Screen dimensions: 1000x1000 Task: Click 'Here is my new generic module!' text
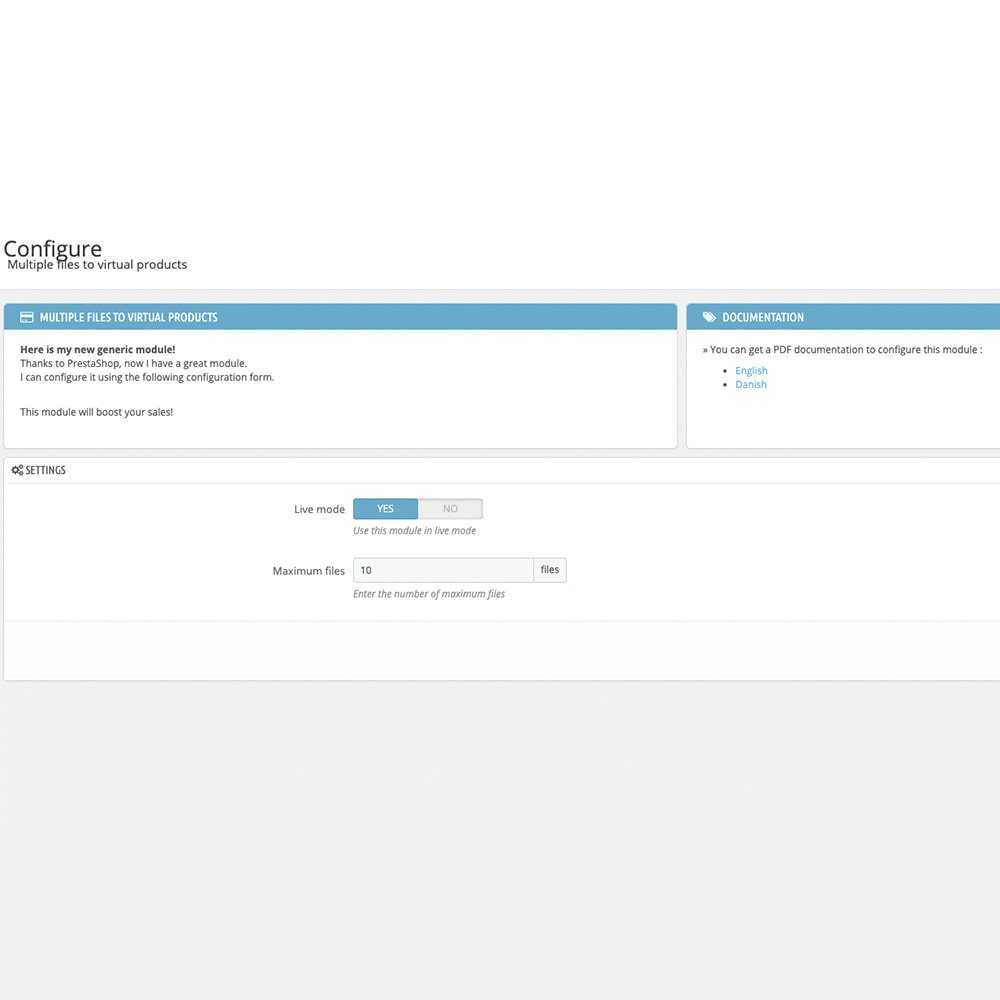pyautogui.click(x=98, y=349)
